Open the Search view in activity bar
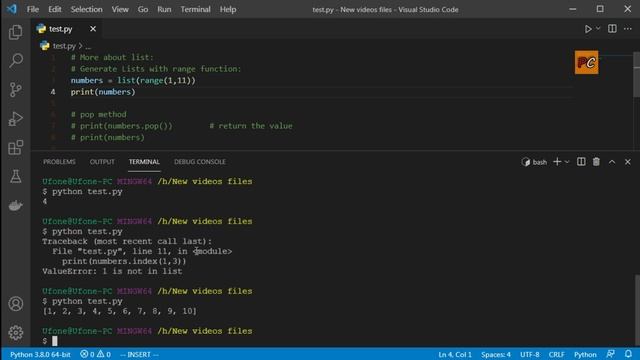 point(16,60)
